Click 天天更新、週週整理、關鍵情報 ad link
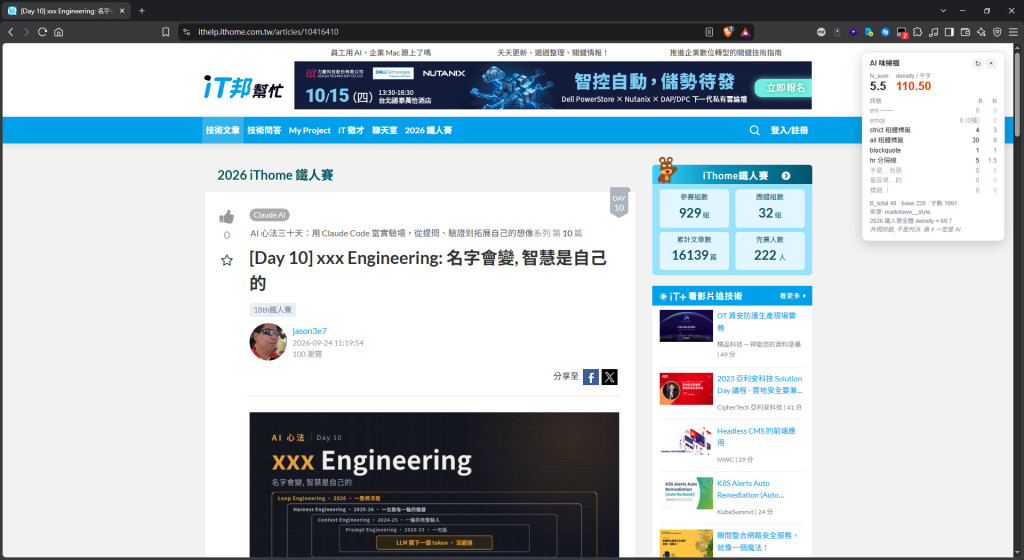This screenshot has height=560, width=1024. click(552, 52)
